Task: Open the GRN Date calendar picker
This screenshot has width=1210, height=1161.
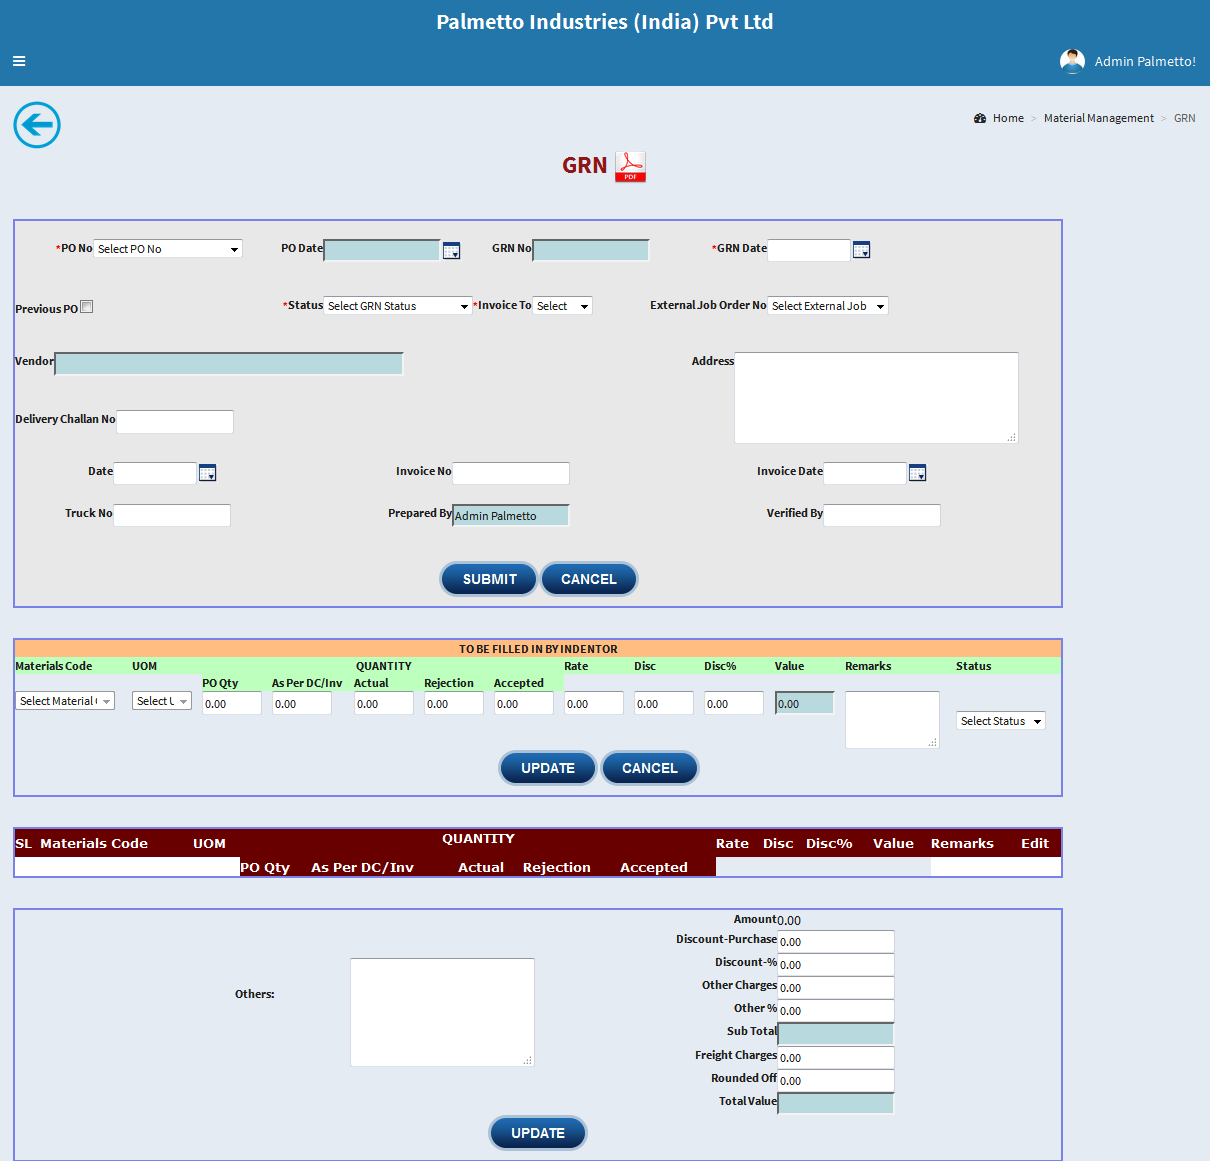Action: pos(861,250)
